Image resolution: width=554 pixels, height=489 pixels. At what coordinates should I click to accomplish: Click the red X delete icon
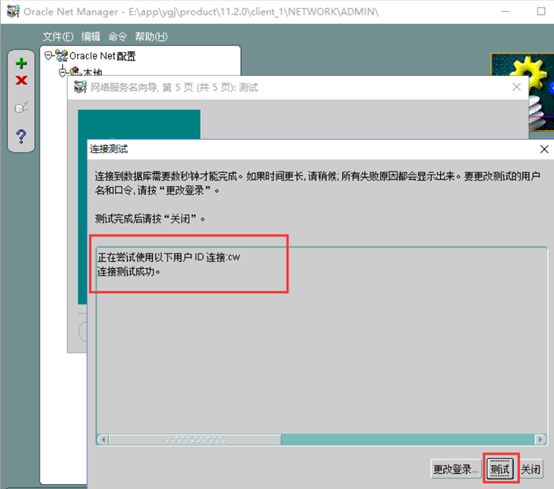tap(21, 80)
